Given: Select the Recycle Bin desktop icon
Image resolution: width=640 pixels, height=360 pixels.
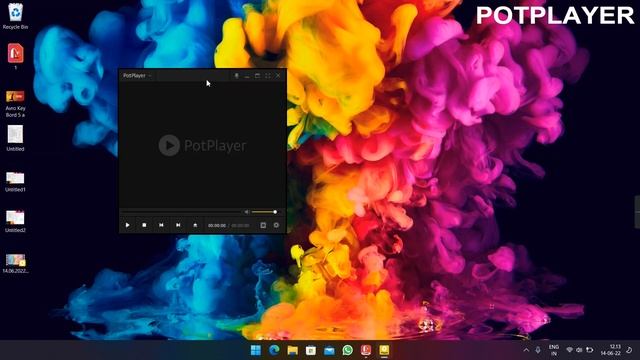Looking at the screenshot, I should (15, 16).
